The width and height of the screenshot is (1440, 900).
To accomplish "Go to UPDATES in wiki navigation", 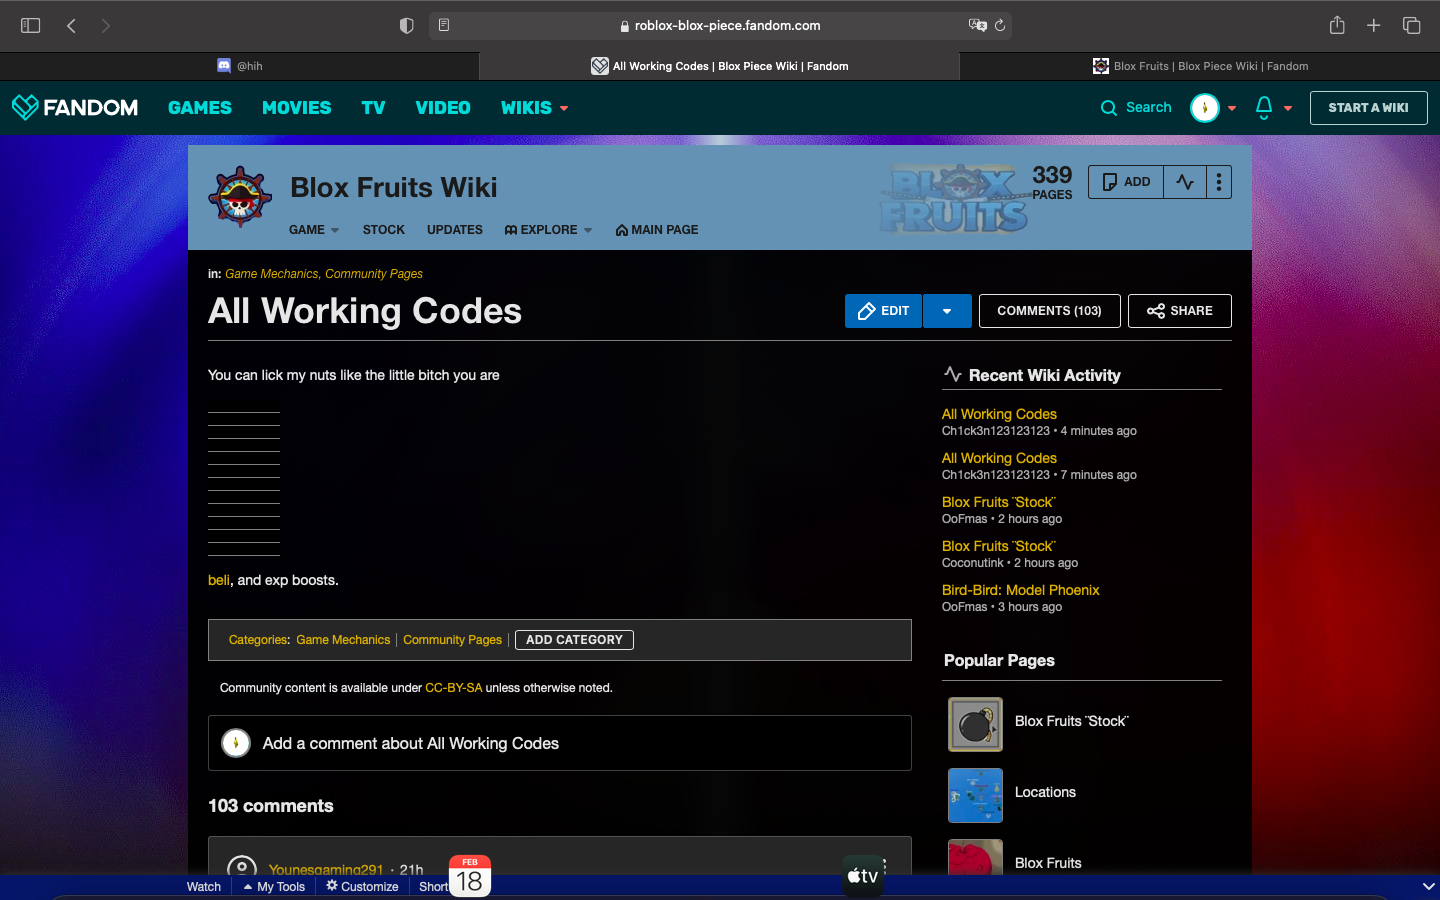I will pyautogui.click(x=455, y=230).
